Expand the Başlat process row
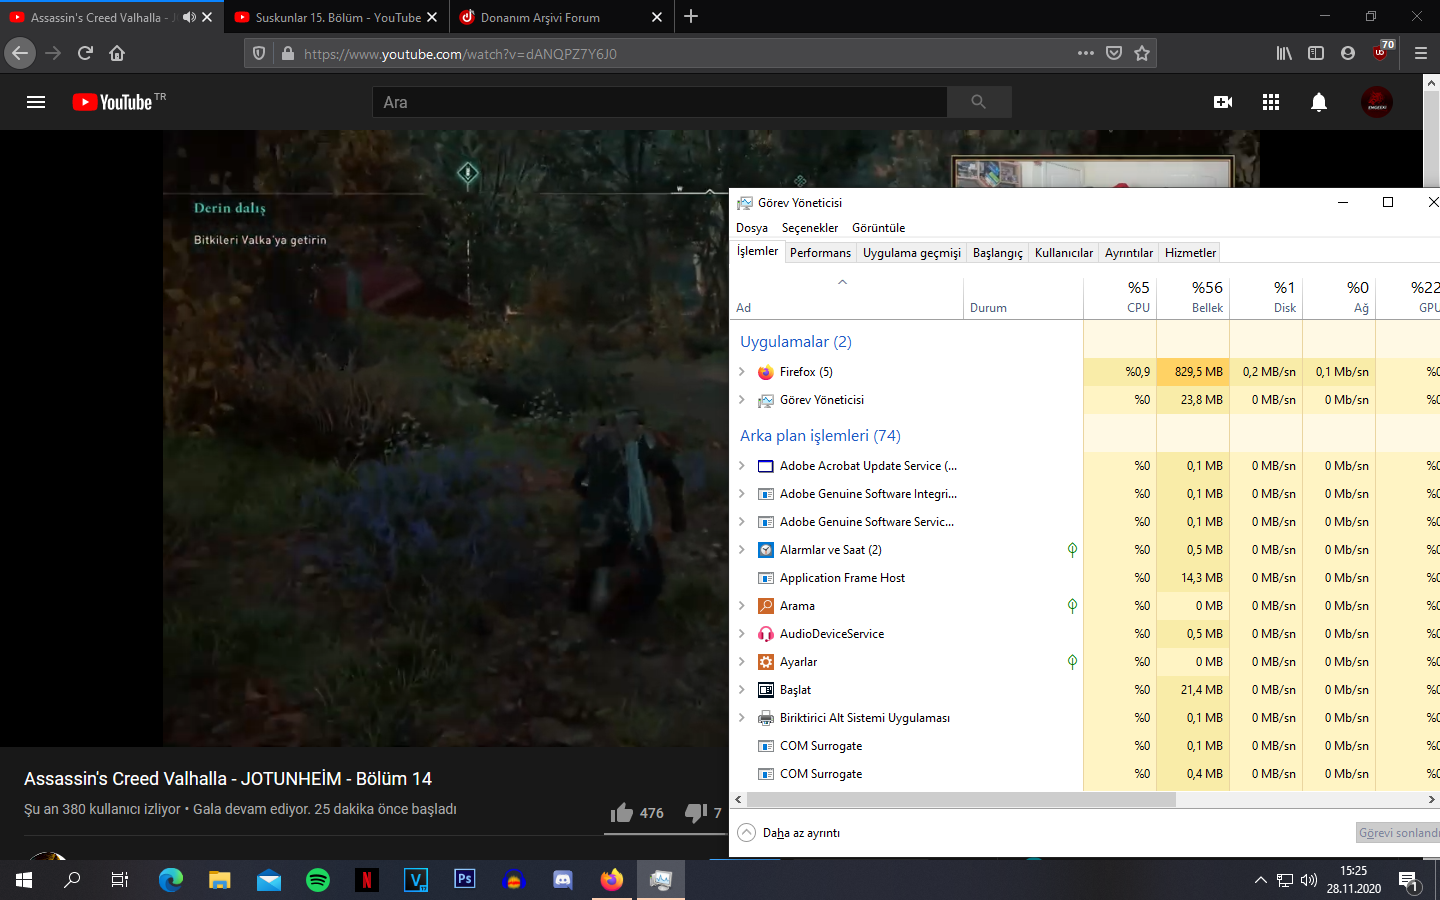 click(x=741, y=690)
